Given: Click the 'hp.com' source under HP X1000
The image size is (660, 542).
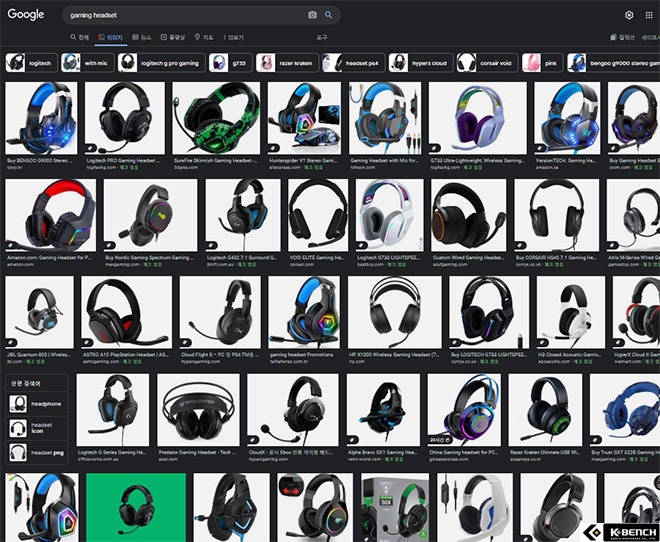Looking at the screenshot, I should [357, 361].
